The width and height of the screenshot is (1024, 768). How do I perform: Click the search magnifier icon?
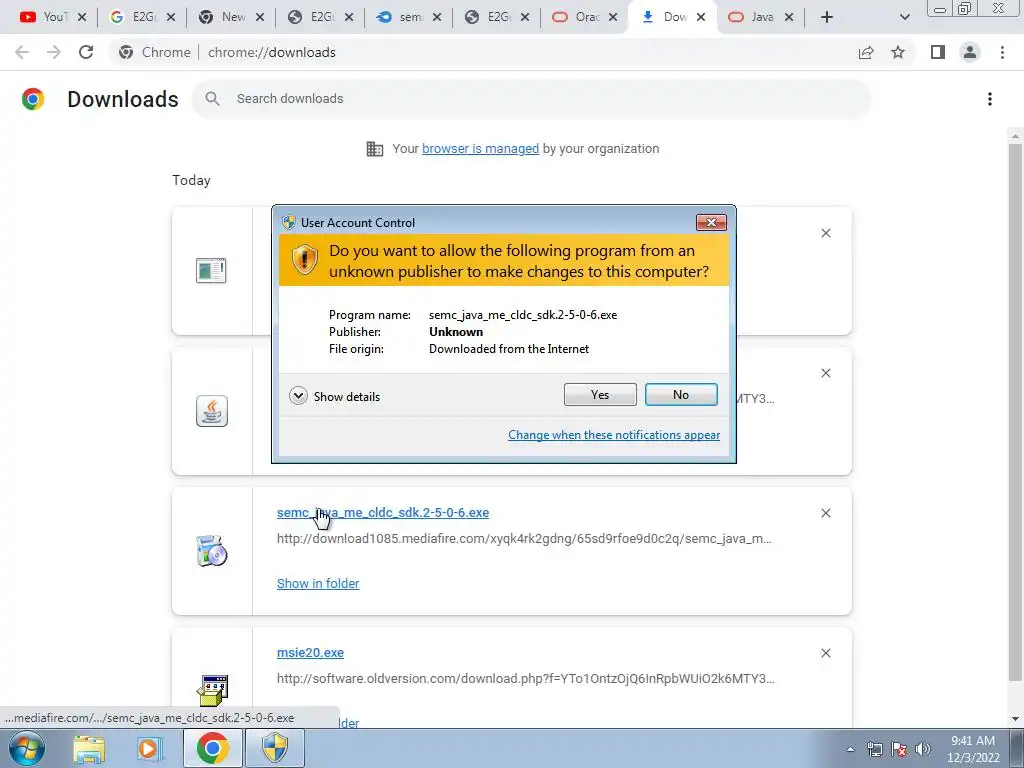(212, 99)
